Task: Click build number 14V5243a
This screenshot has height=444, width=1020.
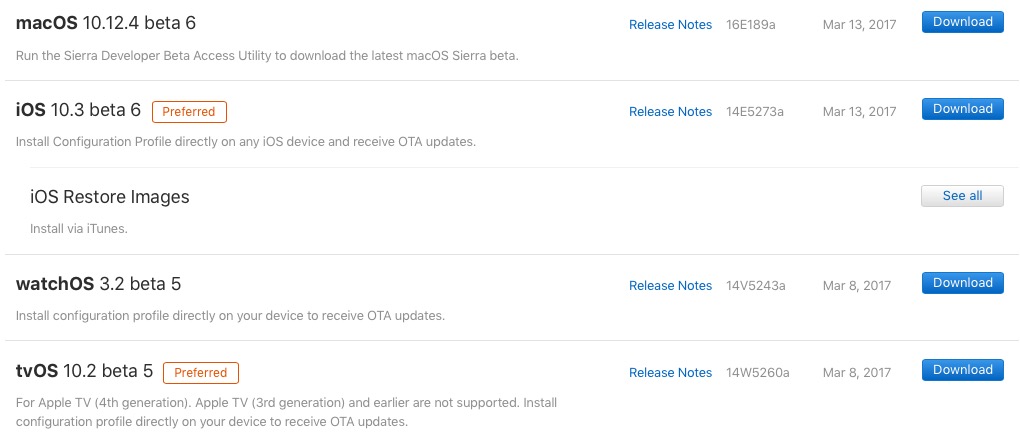Action: tap(756, 286)
